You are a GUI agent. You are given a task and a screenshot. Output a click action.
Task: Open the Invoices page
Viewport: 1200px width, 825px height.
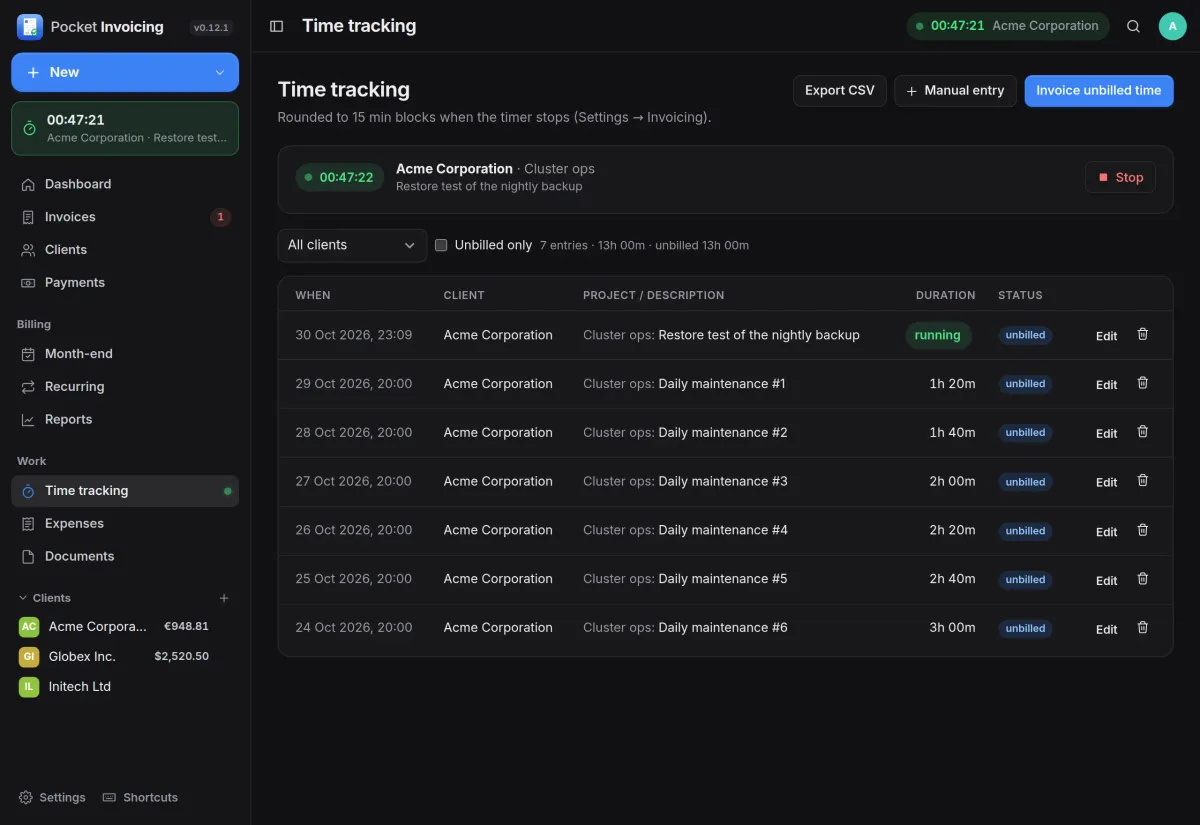tap(125, 217)
